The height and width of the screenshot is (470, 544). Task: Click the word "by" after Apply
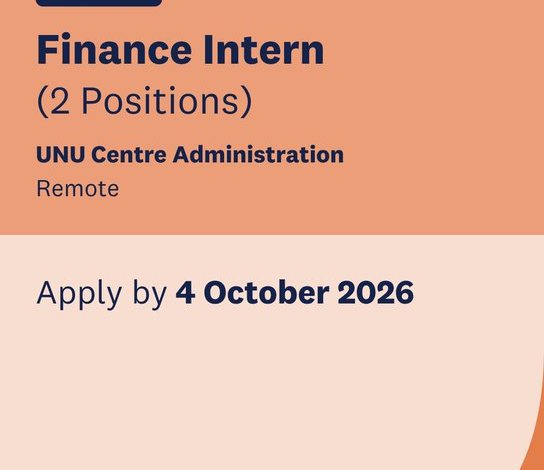tap(150, 294)
